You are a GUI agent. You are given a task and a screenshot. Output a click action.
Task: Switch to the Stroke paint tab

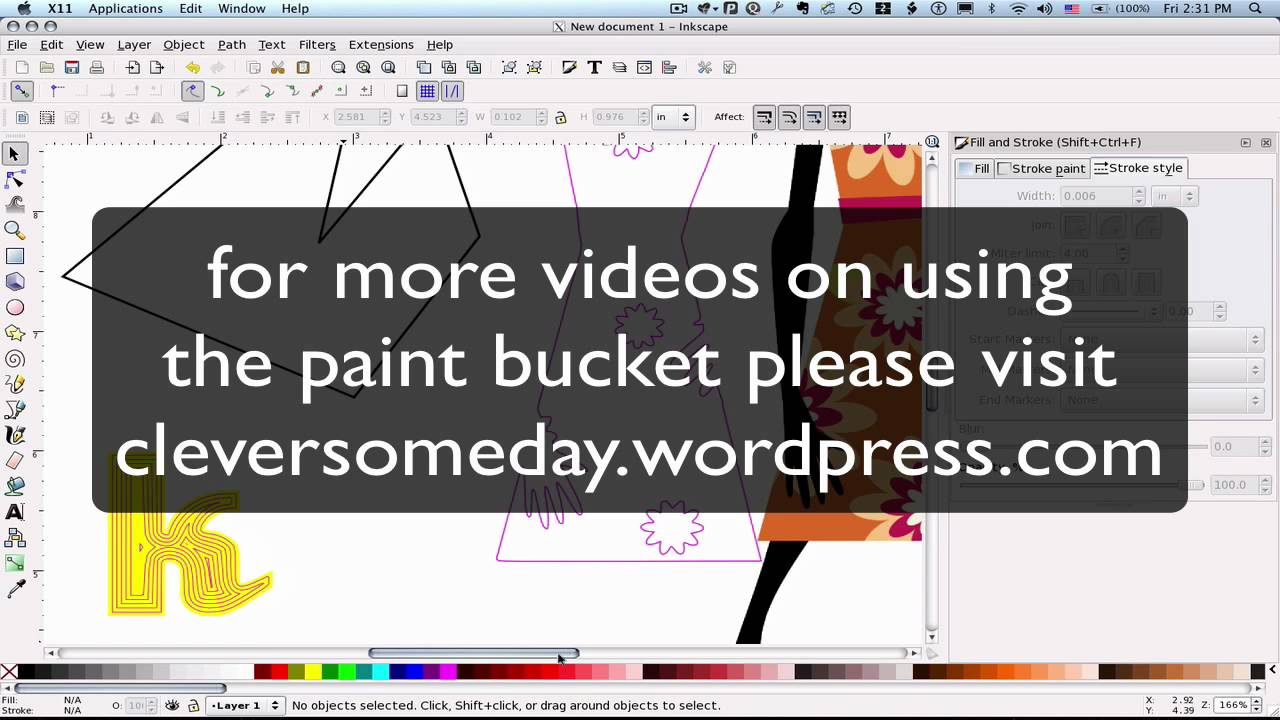pos(1043,168)
